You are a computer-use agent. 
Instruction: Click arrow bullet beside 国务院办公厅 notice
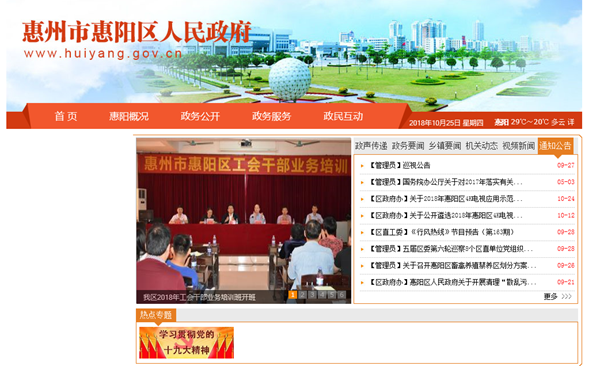[x=362, y=183]
